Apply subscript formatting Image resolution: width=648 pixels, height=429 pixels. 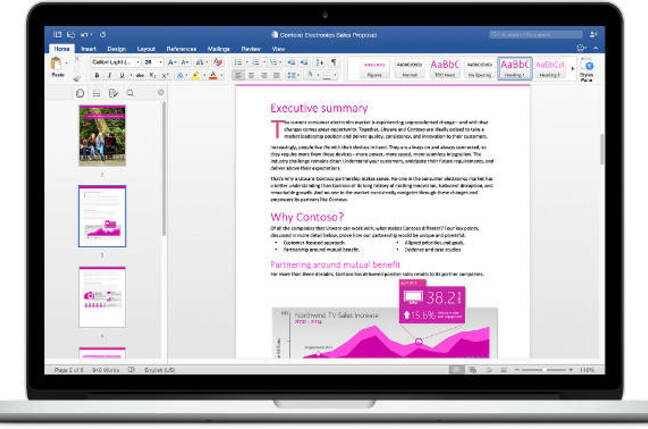(153, 75)
